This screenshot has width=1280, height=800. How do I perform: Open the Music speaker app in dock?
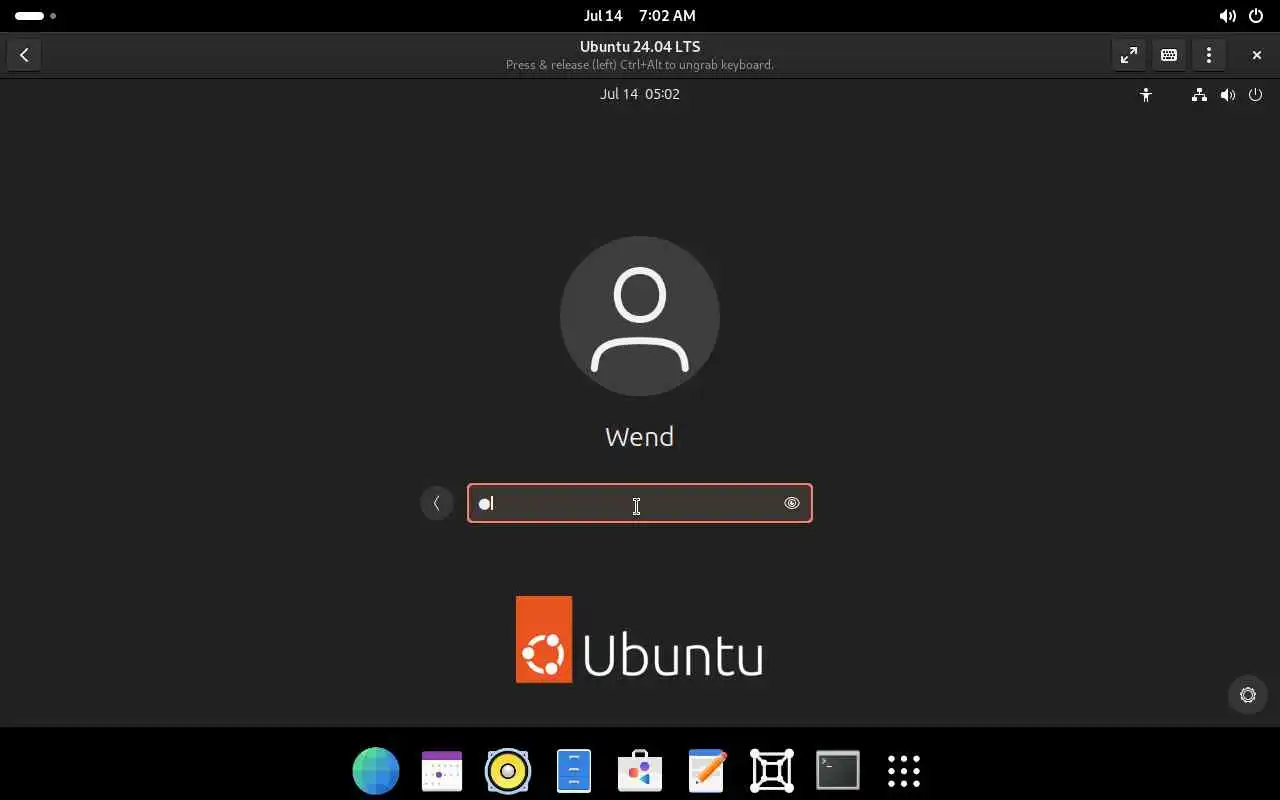click(508, 771)
